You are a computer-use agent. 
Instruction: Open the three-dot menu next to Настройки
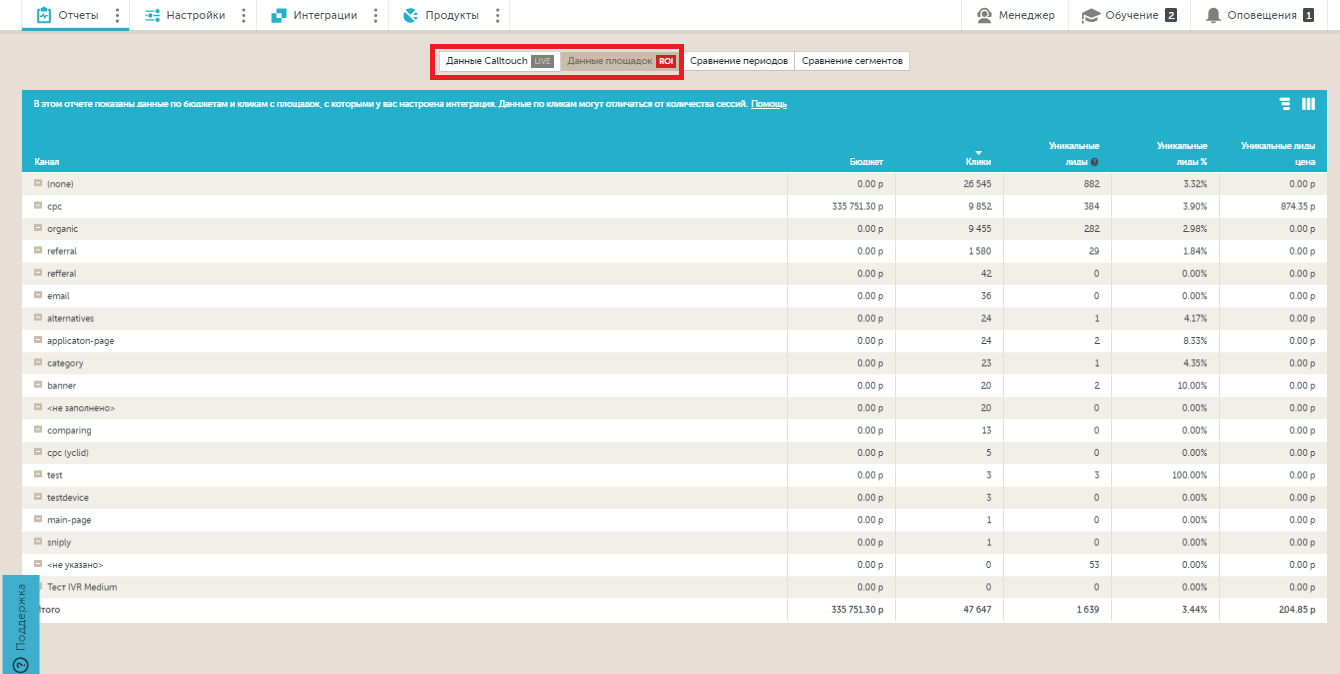click(244, 15)
